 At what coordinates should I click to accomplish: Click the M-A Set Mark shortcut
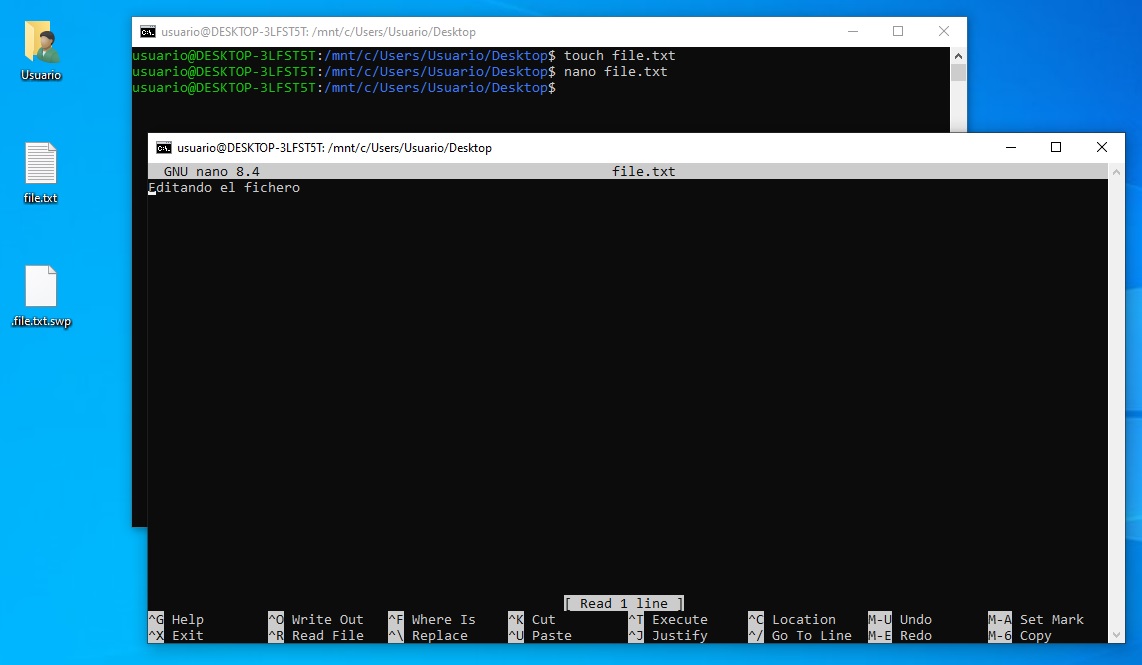[1036, 620]
